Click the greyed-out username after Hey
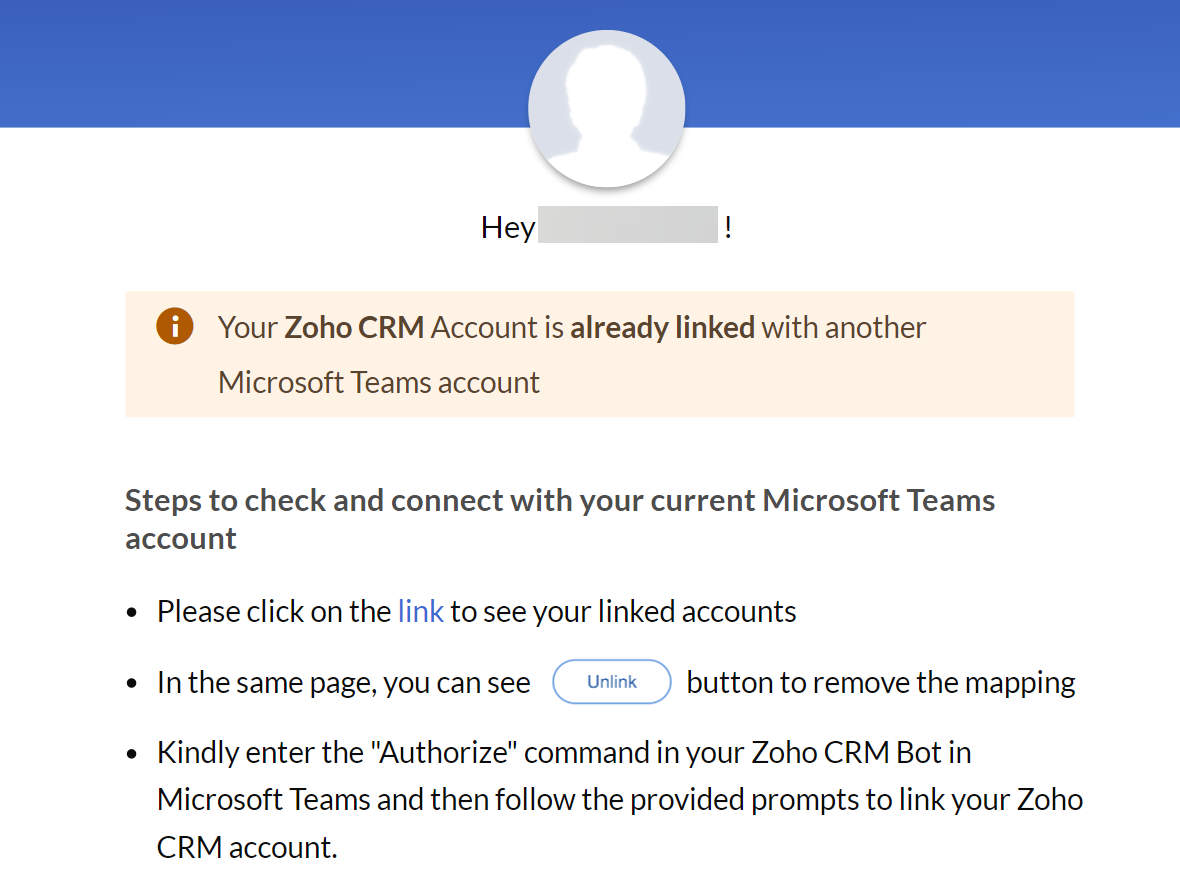Screen dimensions: 1180x883 click(628, 225)
